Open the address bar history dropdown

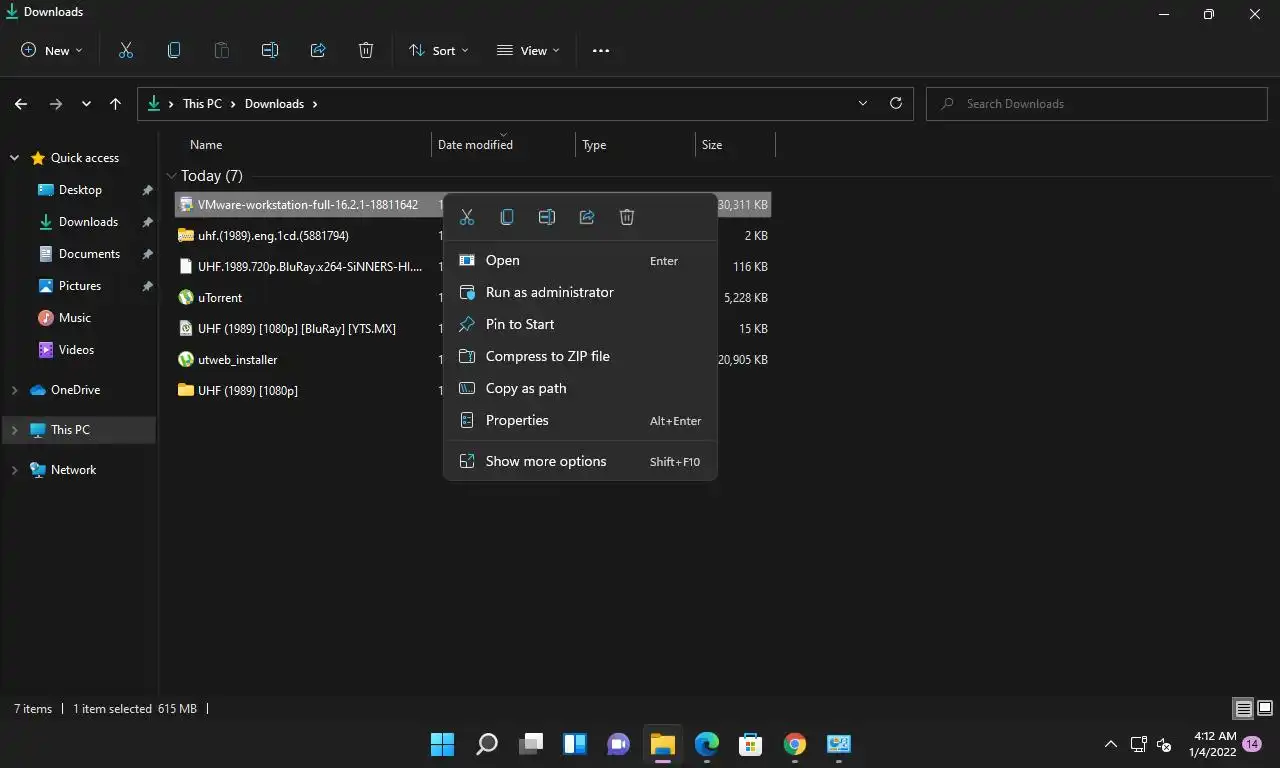[x=863, y=103]
